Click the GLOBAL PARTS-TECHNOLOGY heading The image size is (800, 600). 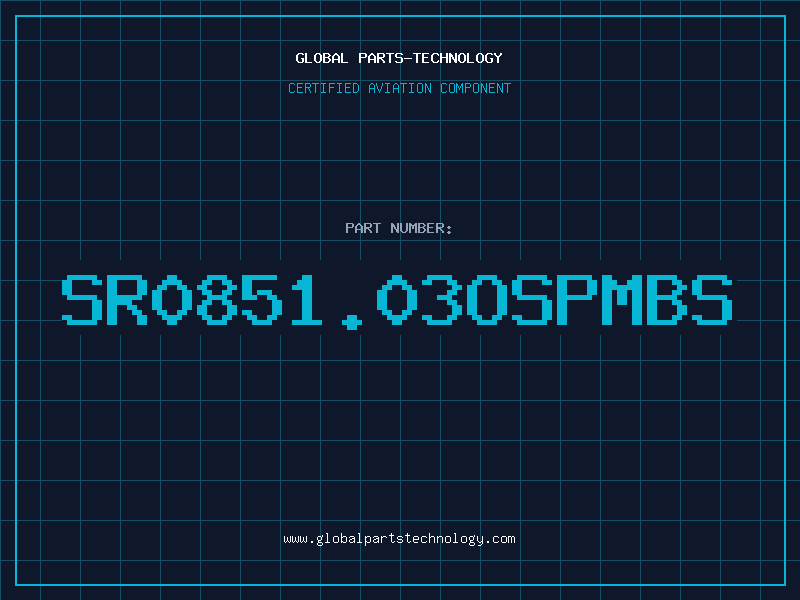coord(399,58)
